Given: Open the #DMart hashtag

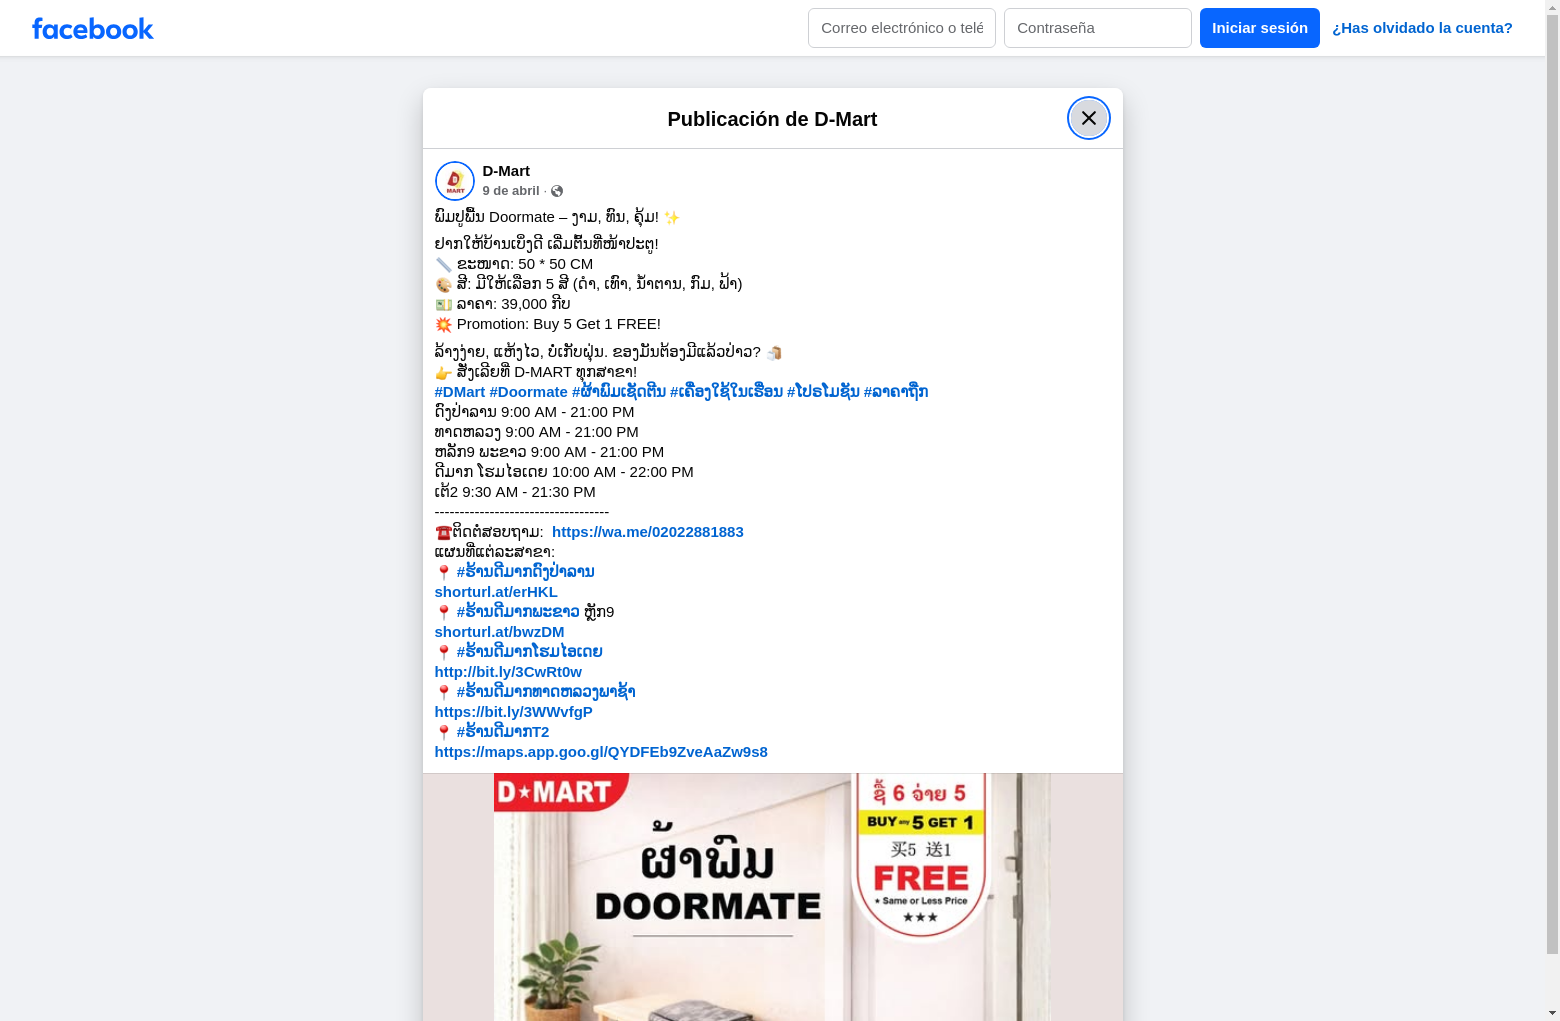Looking at the screenshot, I should [x=460, y=392].
